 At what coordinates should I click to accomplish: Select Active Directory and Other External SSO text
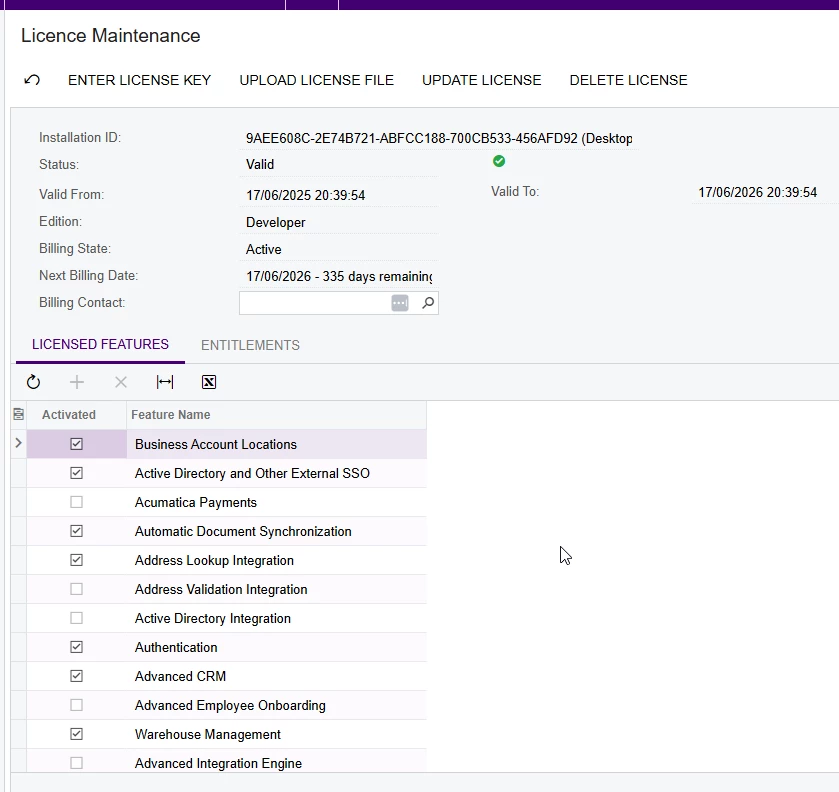[x=252, y=474]
